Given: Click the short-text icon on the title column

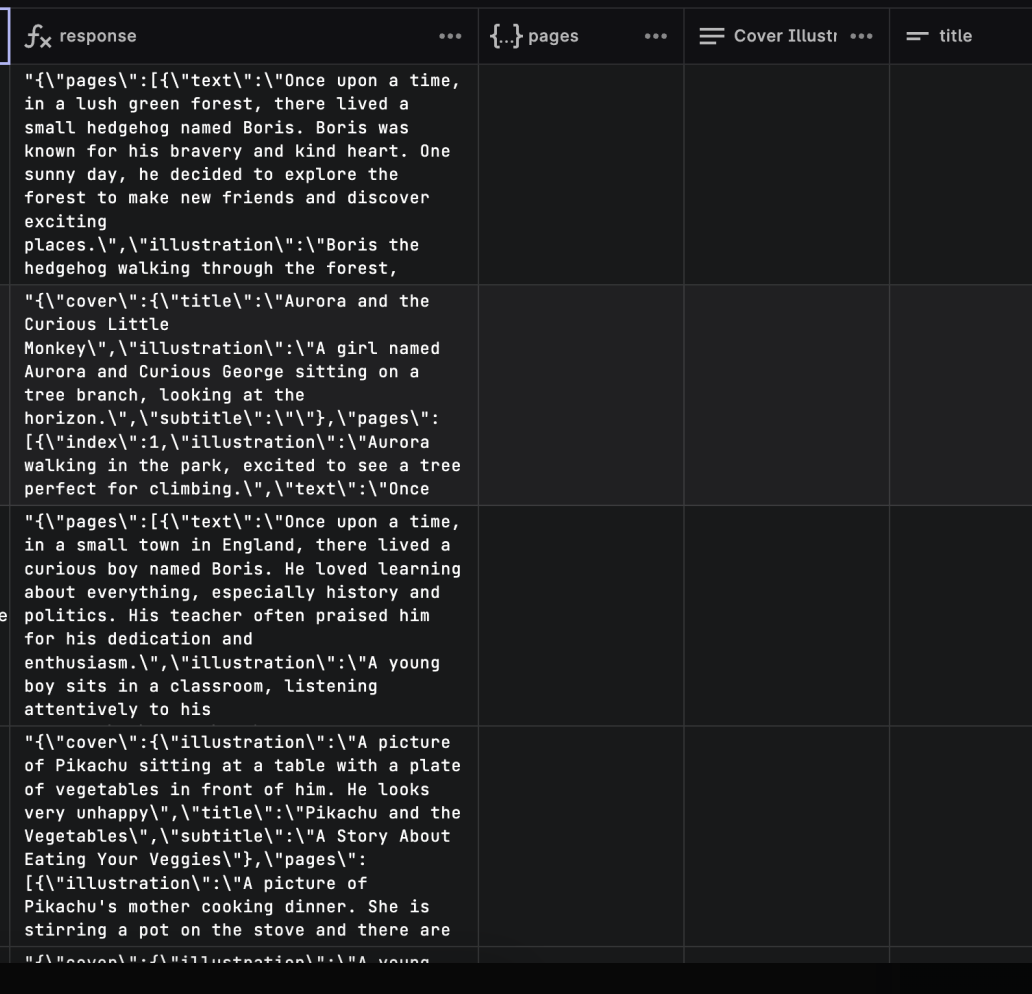Looking at the screenshot, I should (x=917, y=36).
